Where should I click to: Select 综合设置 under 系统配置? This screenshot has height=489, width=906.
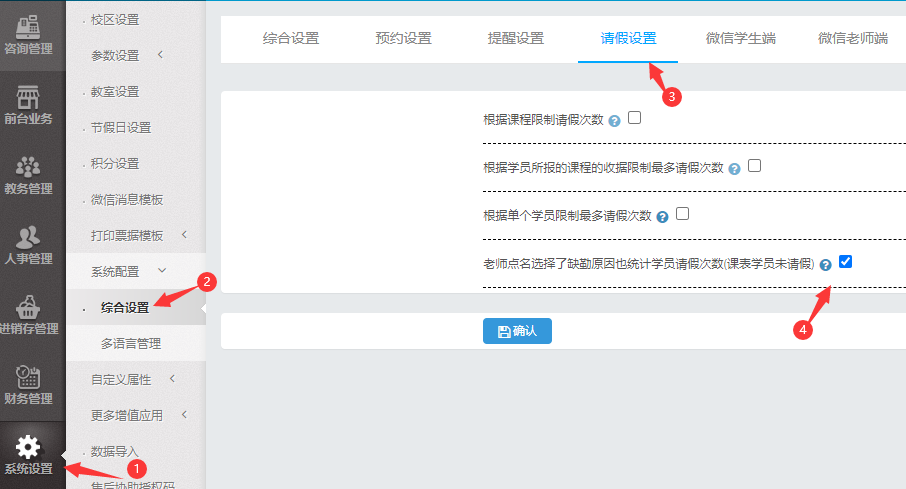pyautogui.click(x=125, y=308)
